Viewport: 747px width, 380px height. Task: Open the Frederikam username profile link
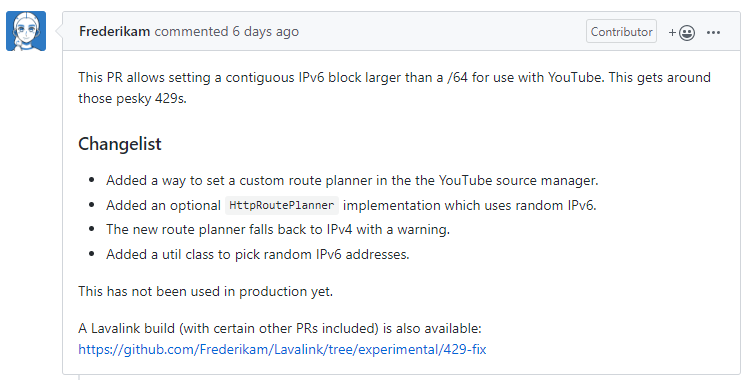click(114, 31)
